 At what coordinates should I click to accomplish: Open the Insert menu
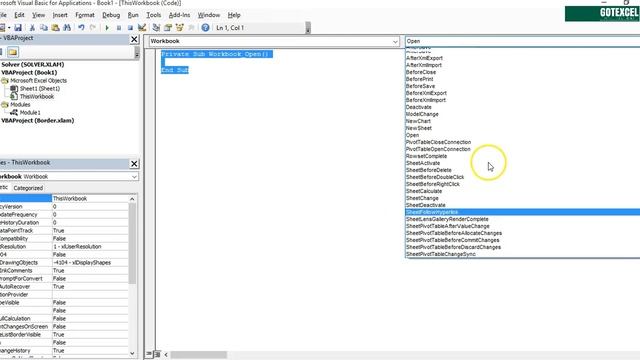[x=60, y=15]
